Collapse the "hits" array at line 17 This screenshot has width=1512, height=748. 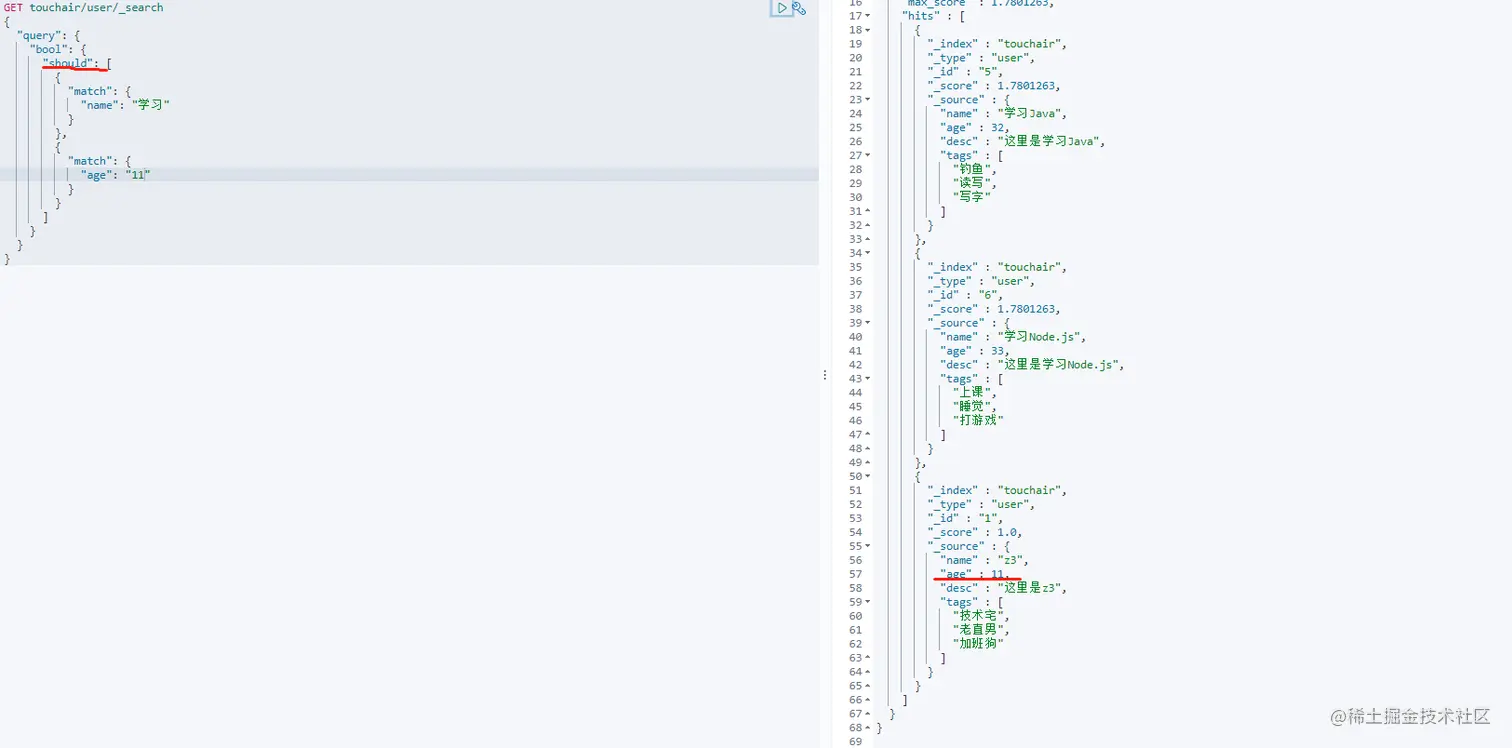(x=868, y=16)
